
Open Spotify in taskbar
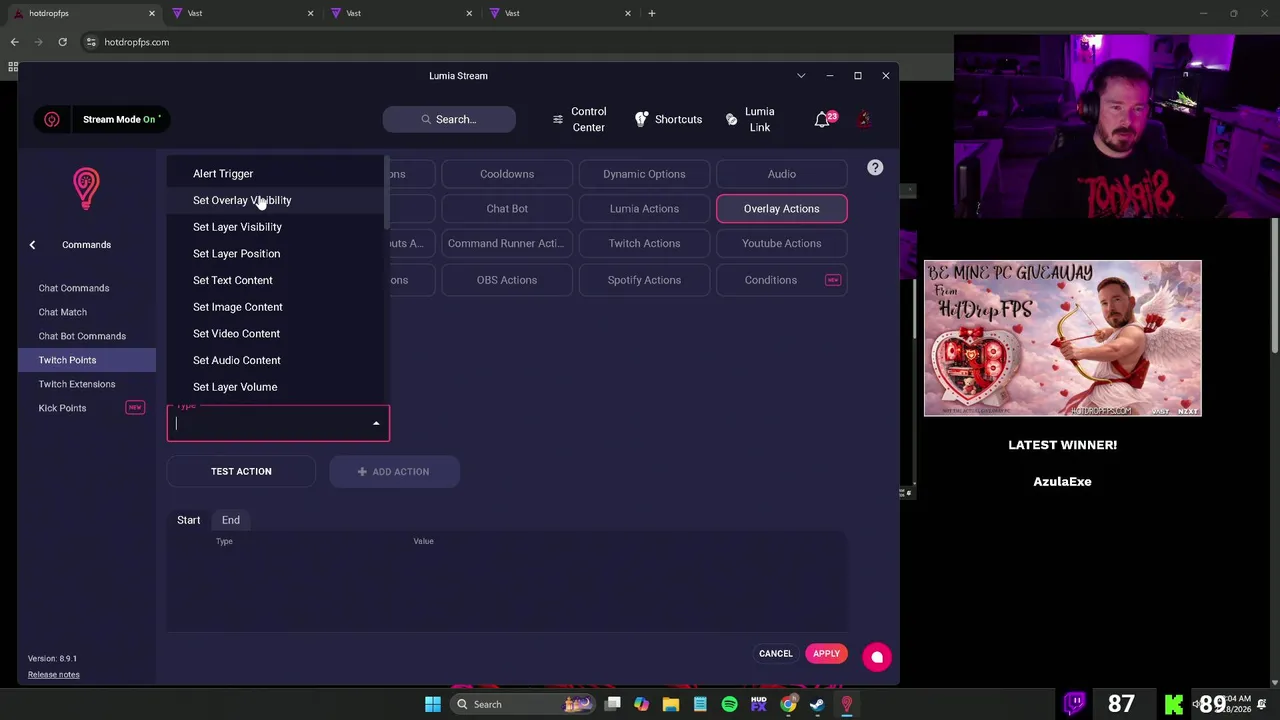[729, 704]
